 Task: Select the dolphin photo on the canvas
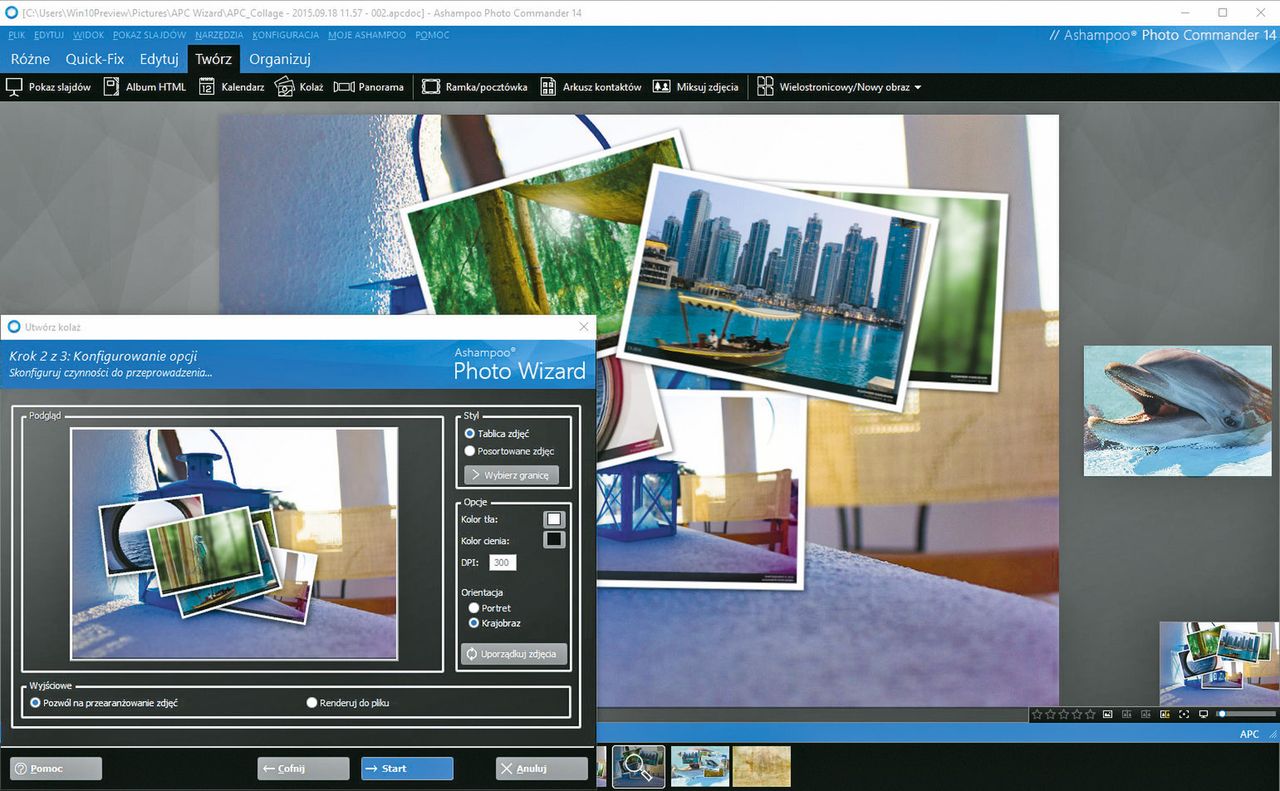1177,411
